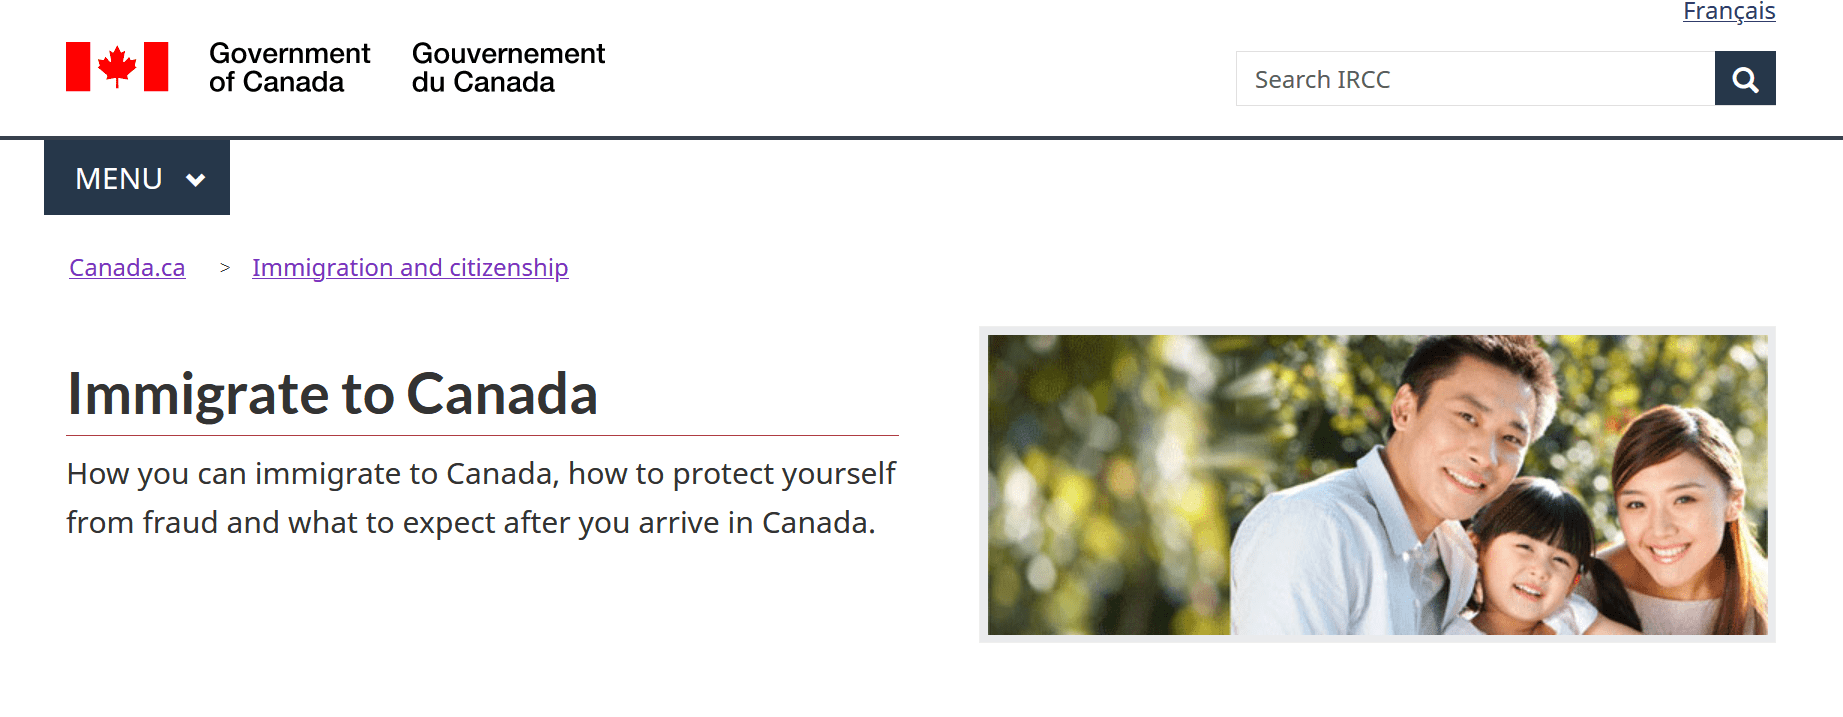Click the intro paragraph about immigrating
1843x717 pixels.
(481, 498)
